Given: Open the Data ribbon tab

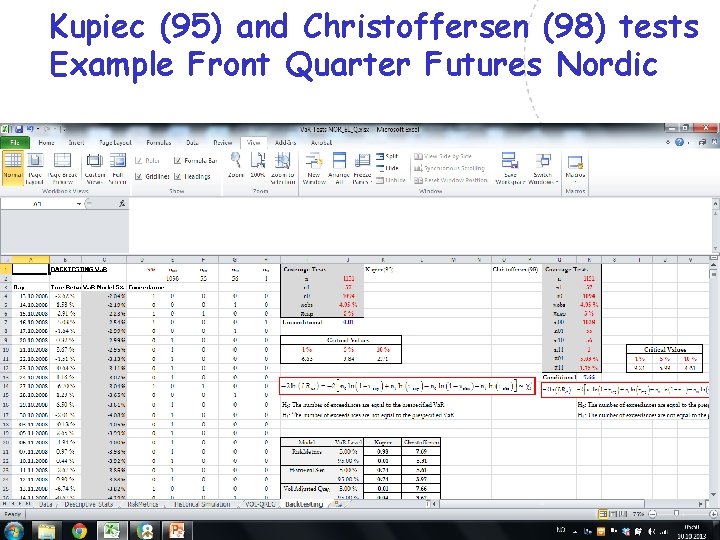Looking at the screenshot, I should [x=192, y=142].
